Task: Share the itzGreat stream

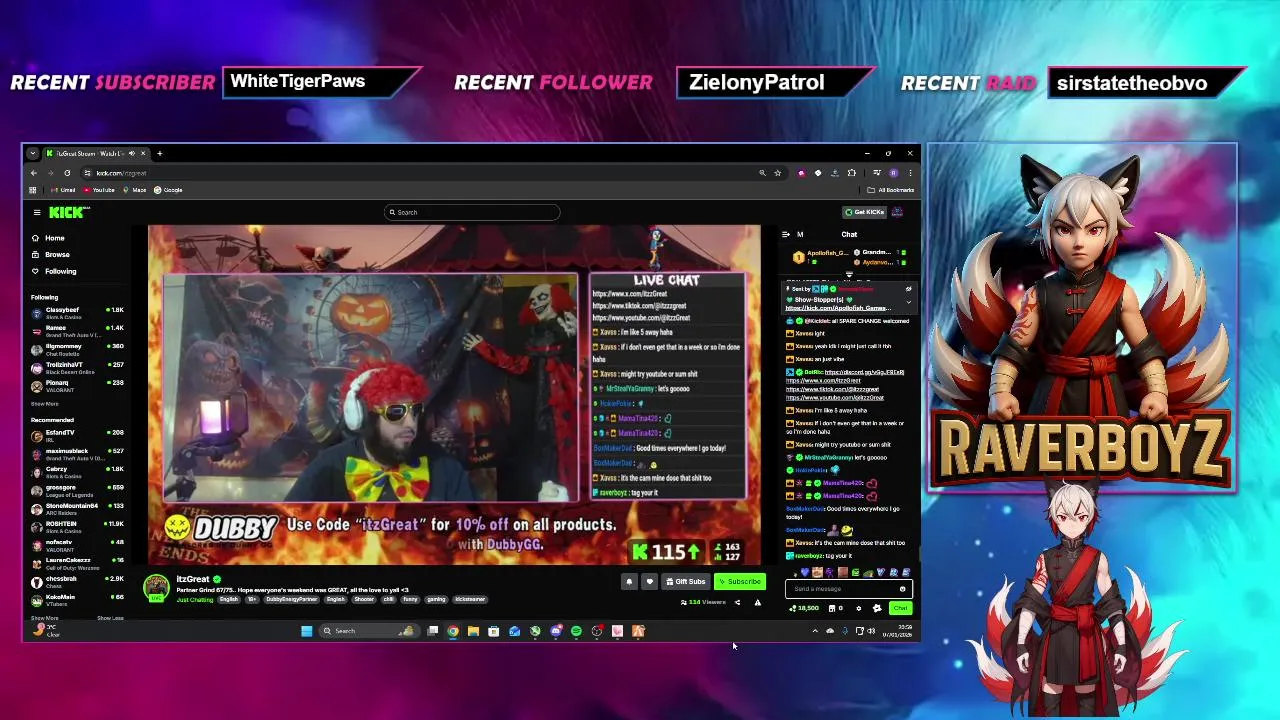Action: click(737, 603)
